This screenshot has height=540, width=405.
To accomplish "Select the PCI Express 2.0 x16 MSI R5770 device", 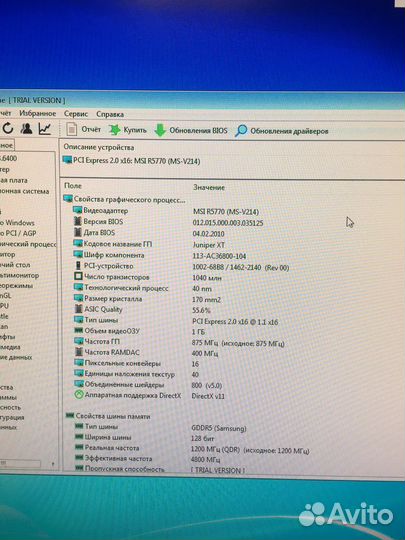I will click(132, 160).
